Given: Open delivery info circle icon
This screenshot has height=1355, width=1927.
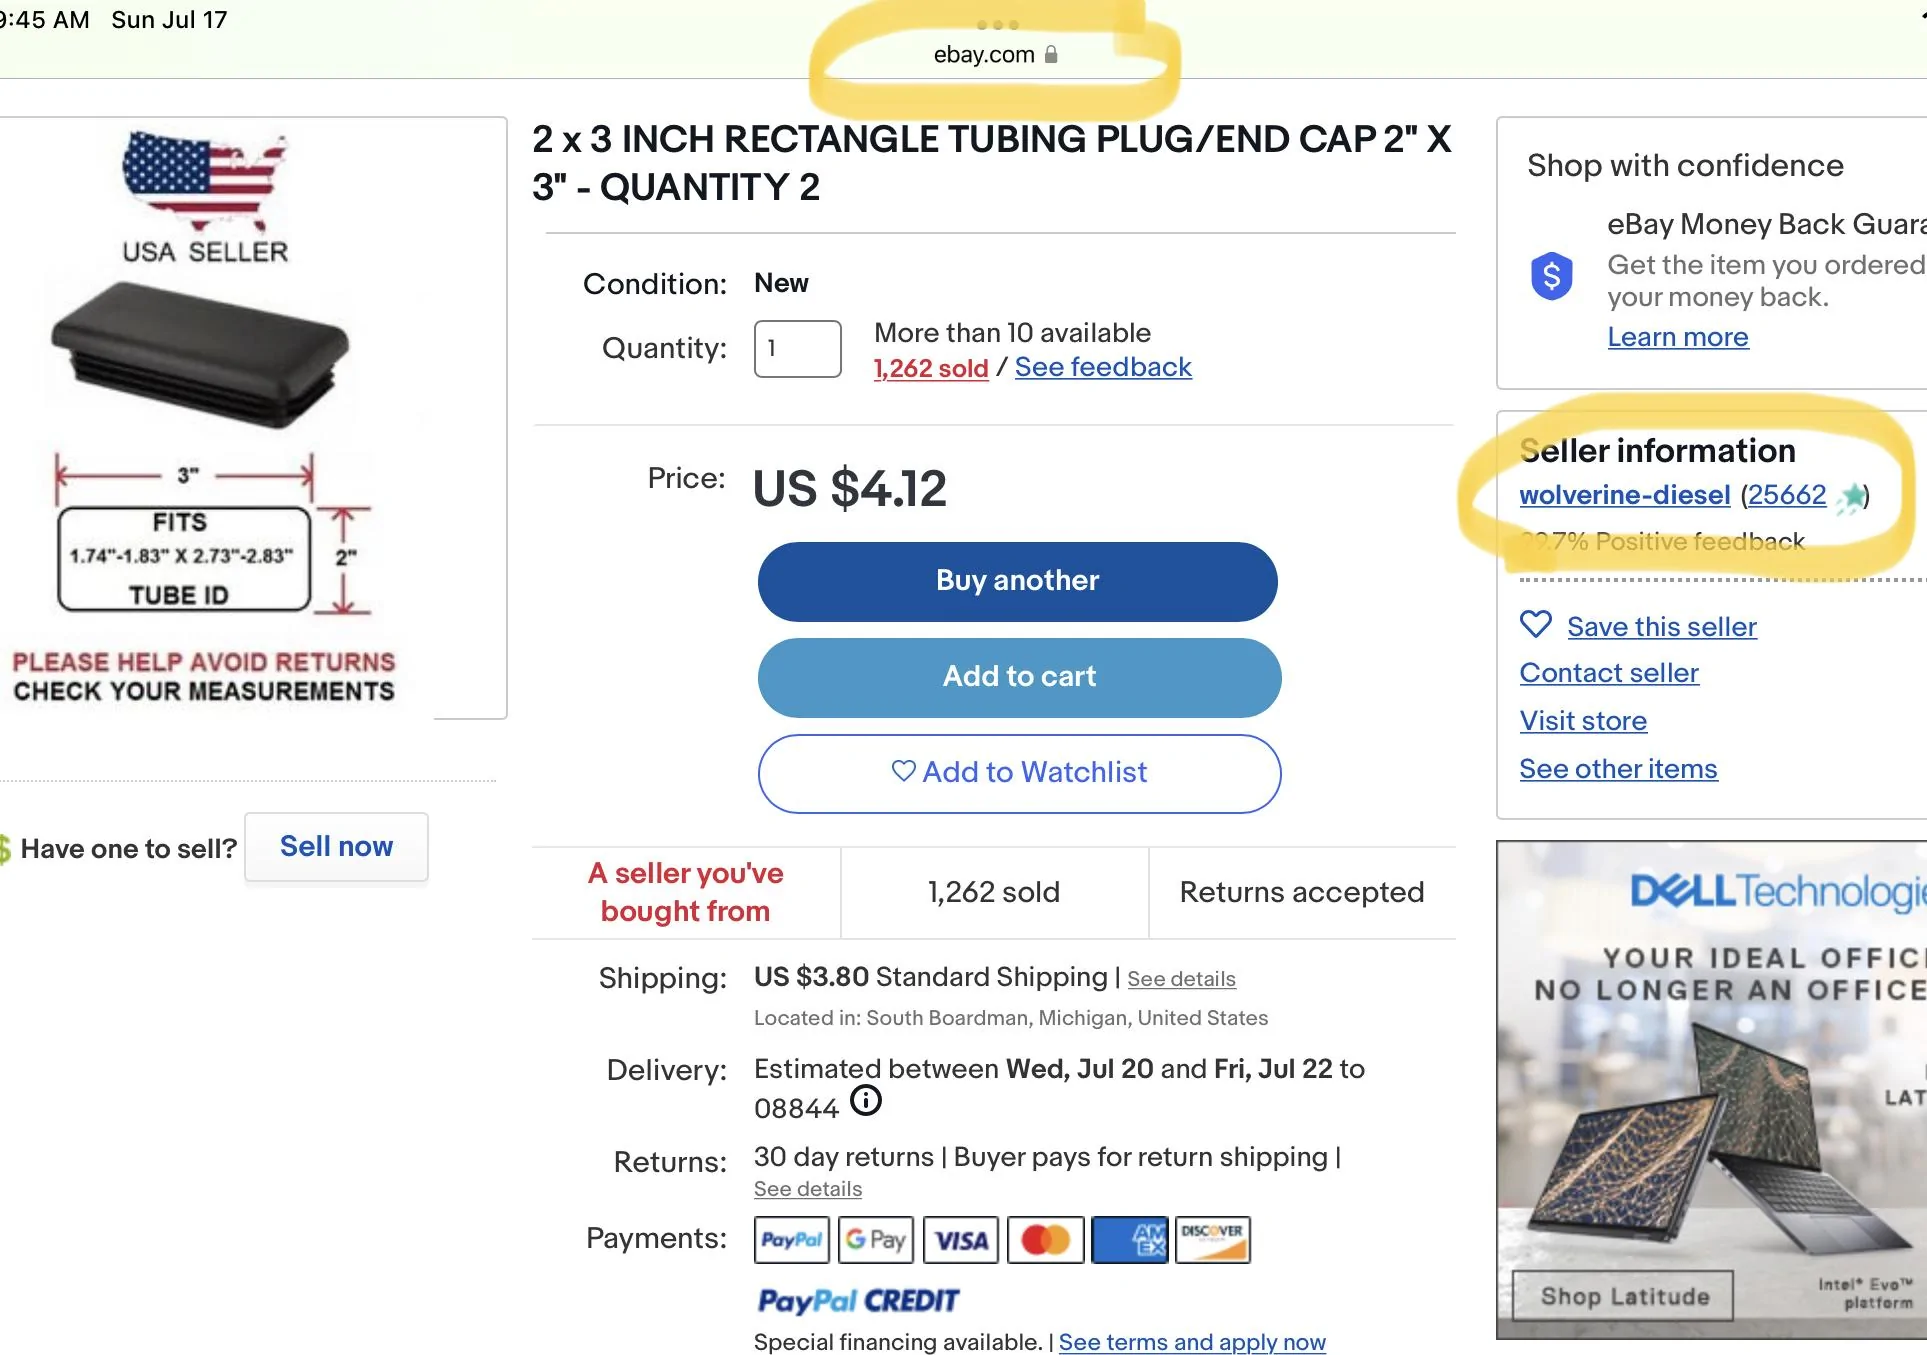Looking at the screenshot, I should tap(866, 1101).
